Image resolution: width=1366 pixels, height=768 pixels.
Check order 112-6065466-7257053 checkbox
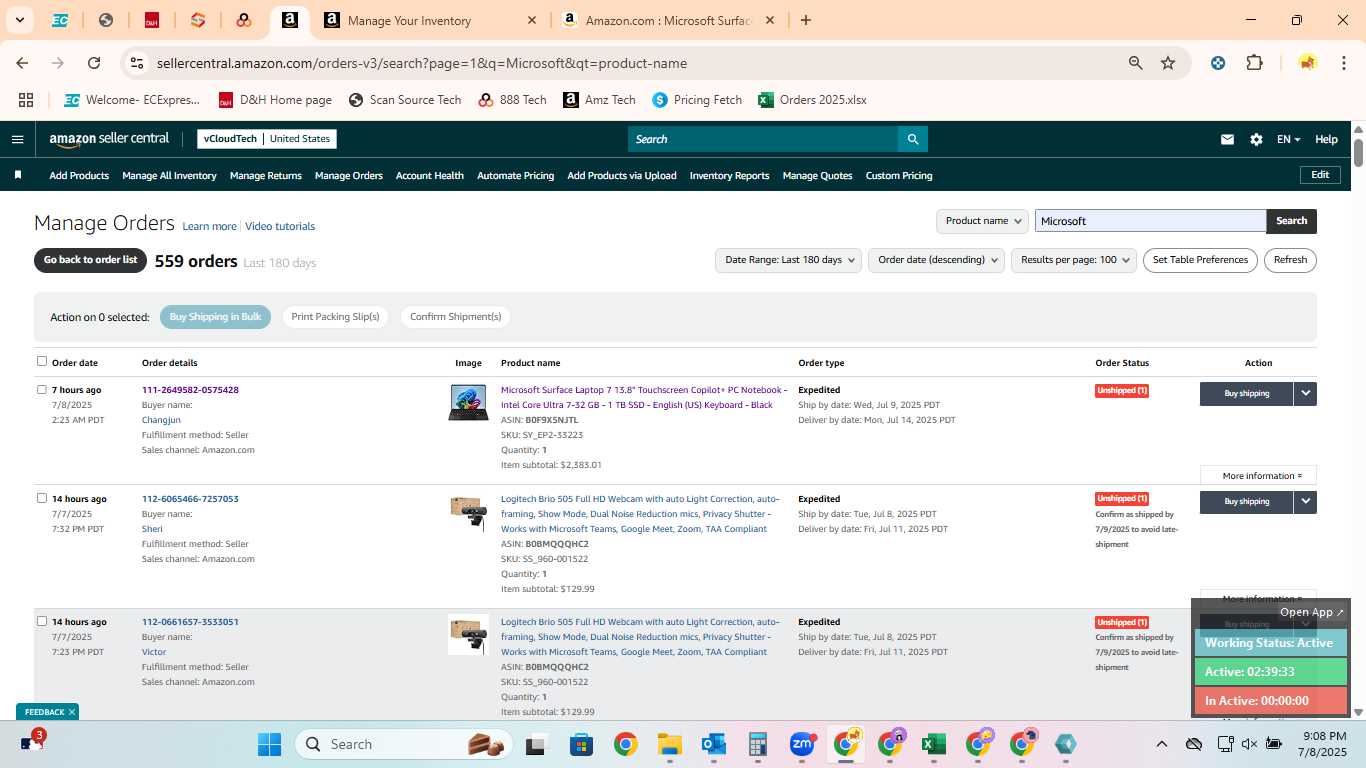click(x=42, y=498)
